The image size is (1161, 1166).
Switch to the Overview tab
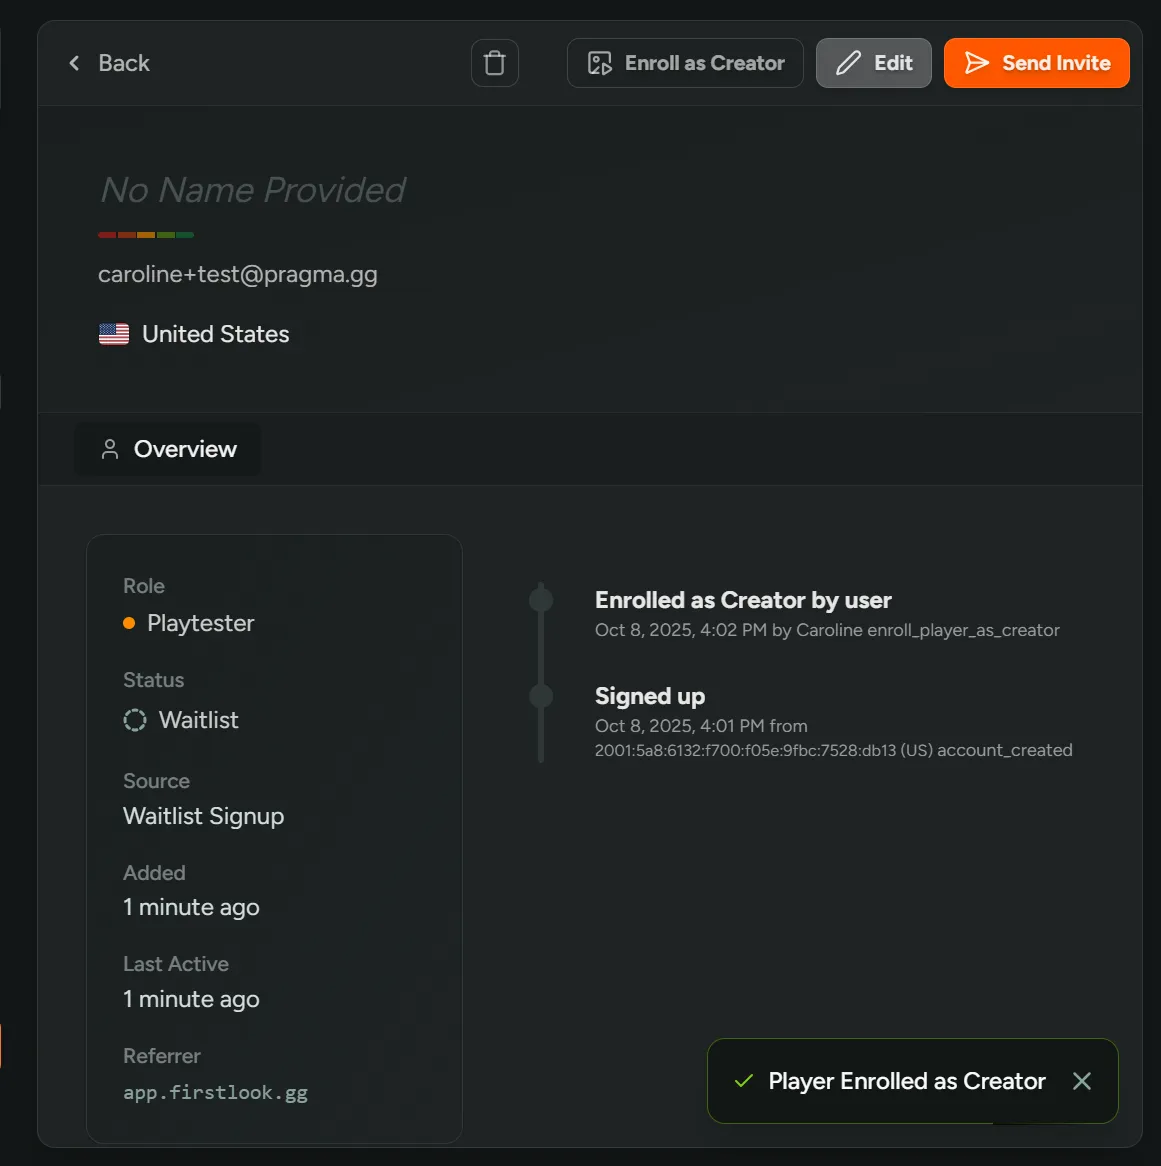click(x=167, y=449)
